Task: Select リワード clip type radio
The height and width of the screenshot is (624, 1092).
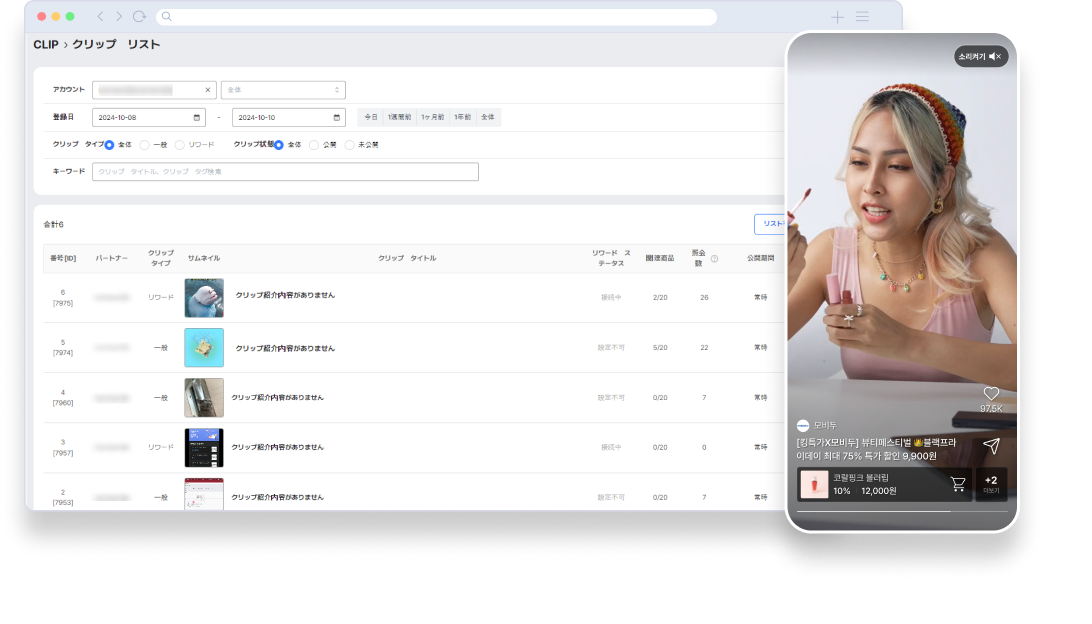Action: (x=180, y=145)
